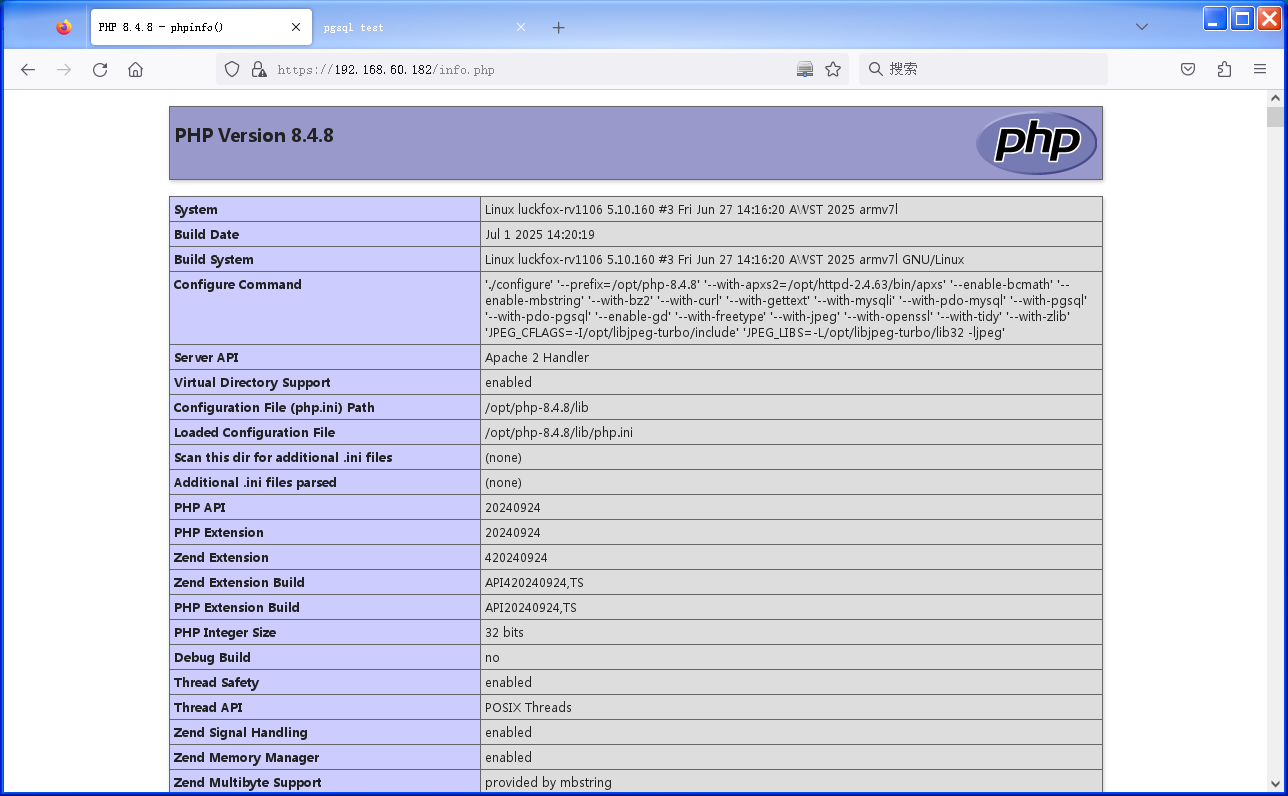Viewport: 1288px width, 796px height.
Task: Click the PHP logo link
Action: click(1036, 143)
